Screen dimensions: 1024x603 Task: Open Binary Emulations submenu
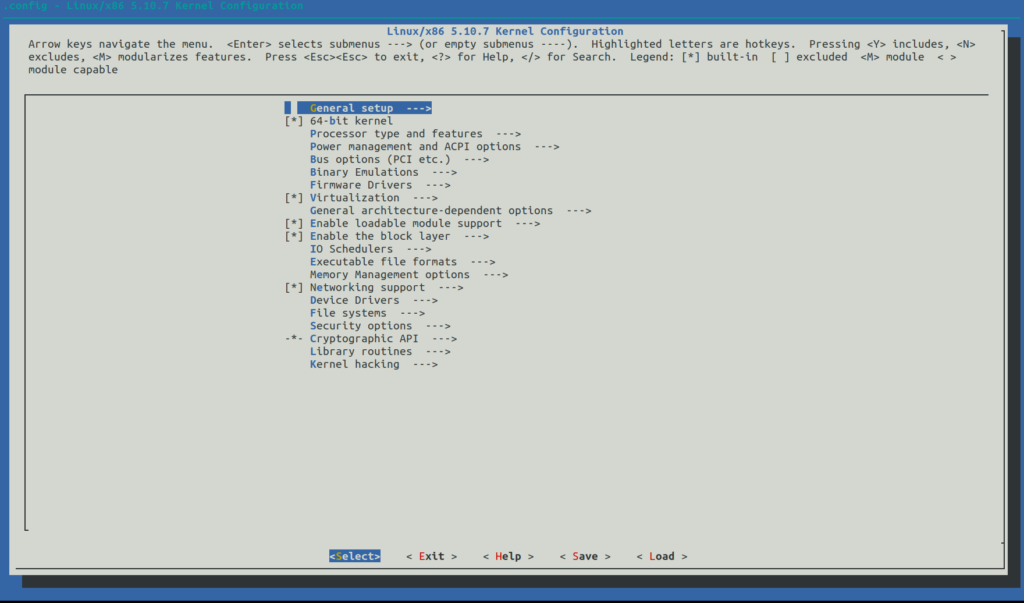coord(383,172)
